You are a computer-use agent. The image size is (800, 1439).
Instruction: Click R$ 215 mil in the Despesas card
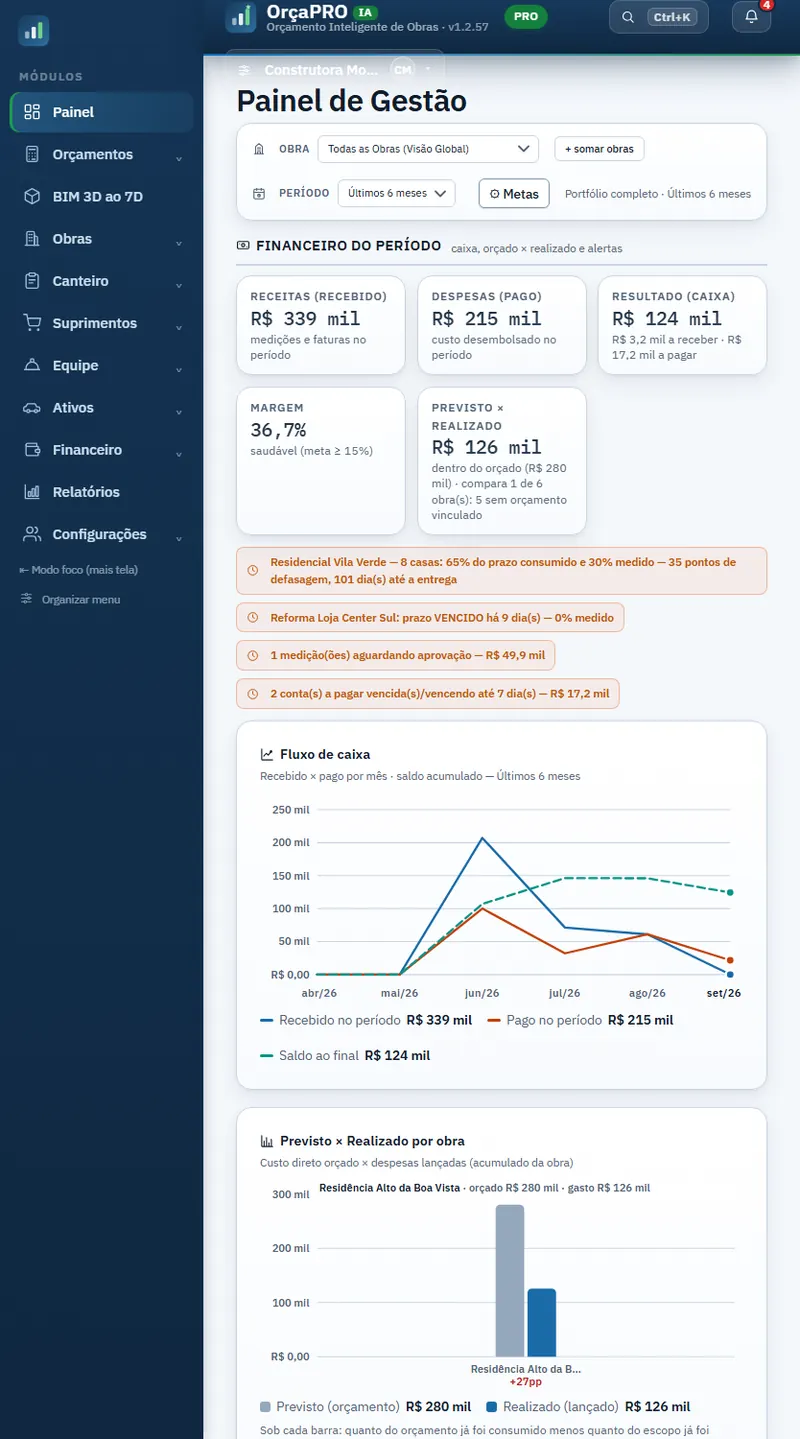point(487,319)
